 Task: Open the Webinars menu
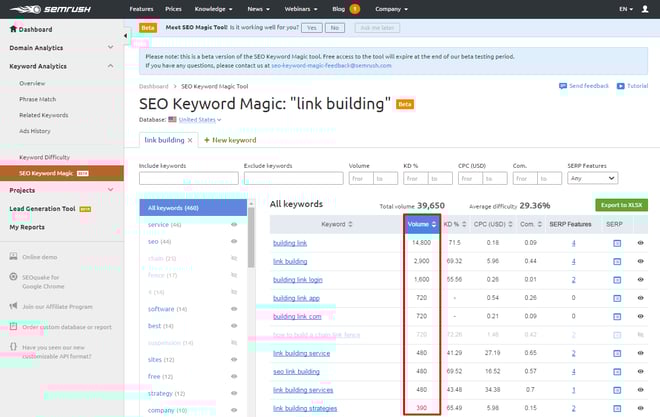(301, 9)
